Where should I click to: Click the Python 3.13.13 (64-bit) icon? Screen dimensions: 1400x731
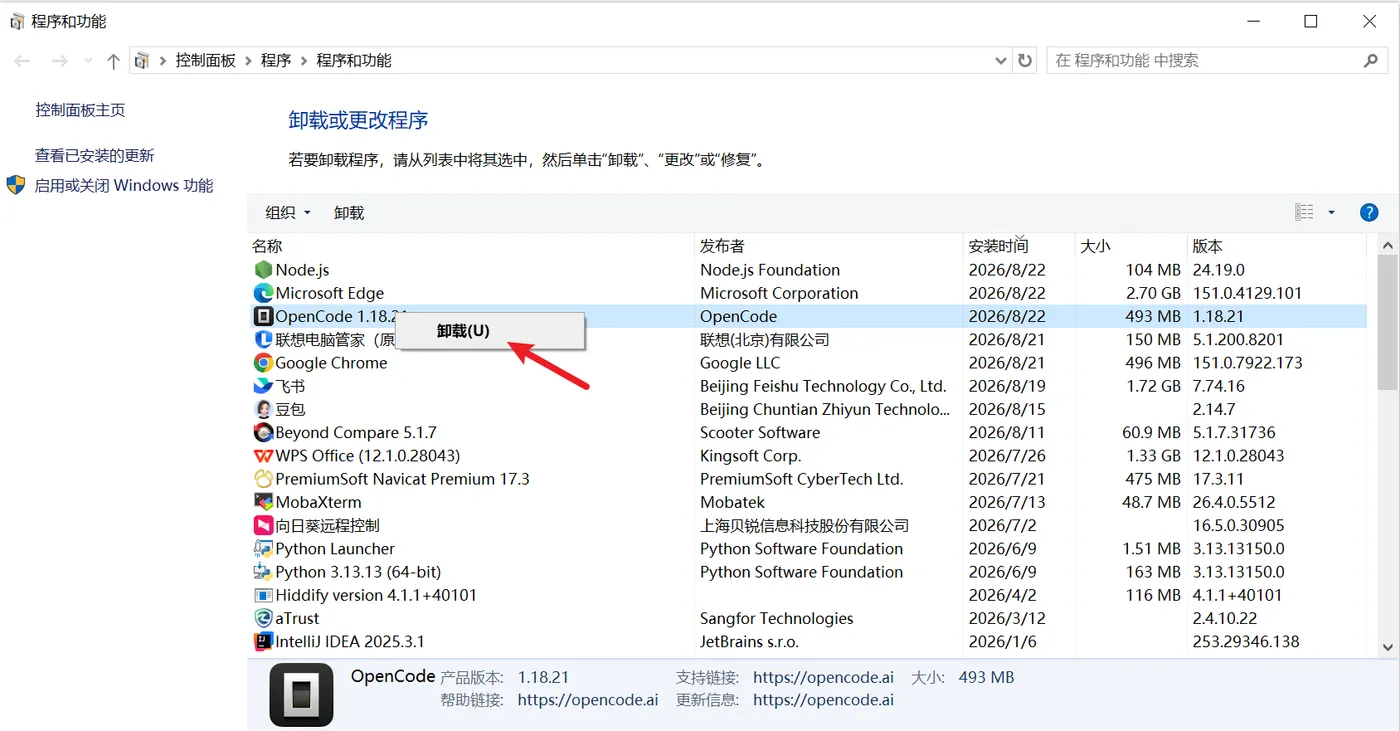coord(263,572)
